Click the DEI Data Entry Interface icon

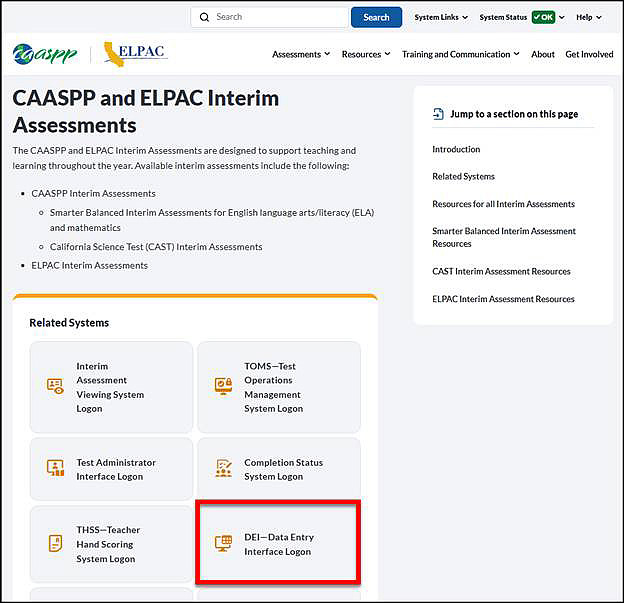click(x=223, y=543)
